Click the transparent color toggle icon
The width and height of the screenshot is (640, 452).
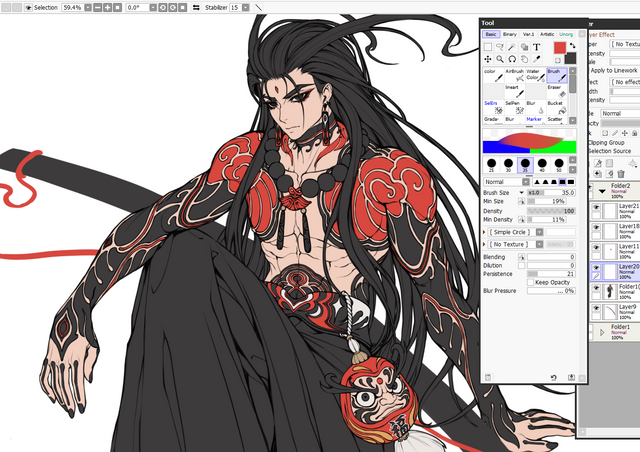(558, 60)
